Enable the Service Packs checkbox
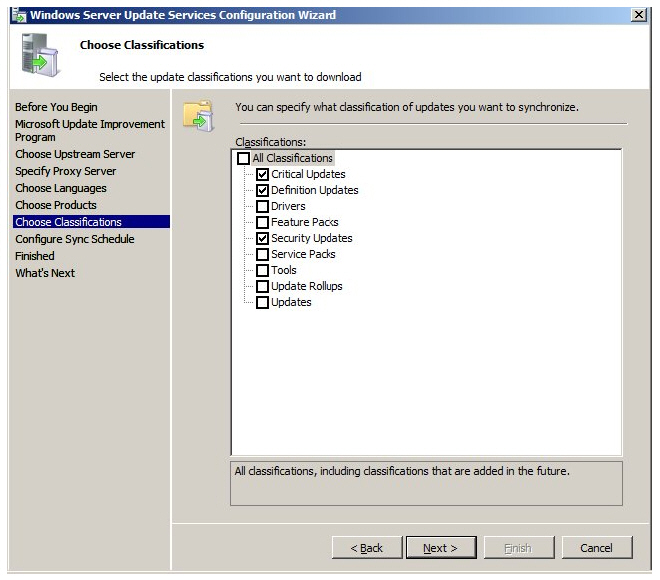660x580 pixels. (262, 254)
